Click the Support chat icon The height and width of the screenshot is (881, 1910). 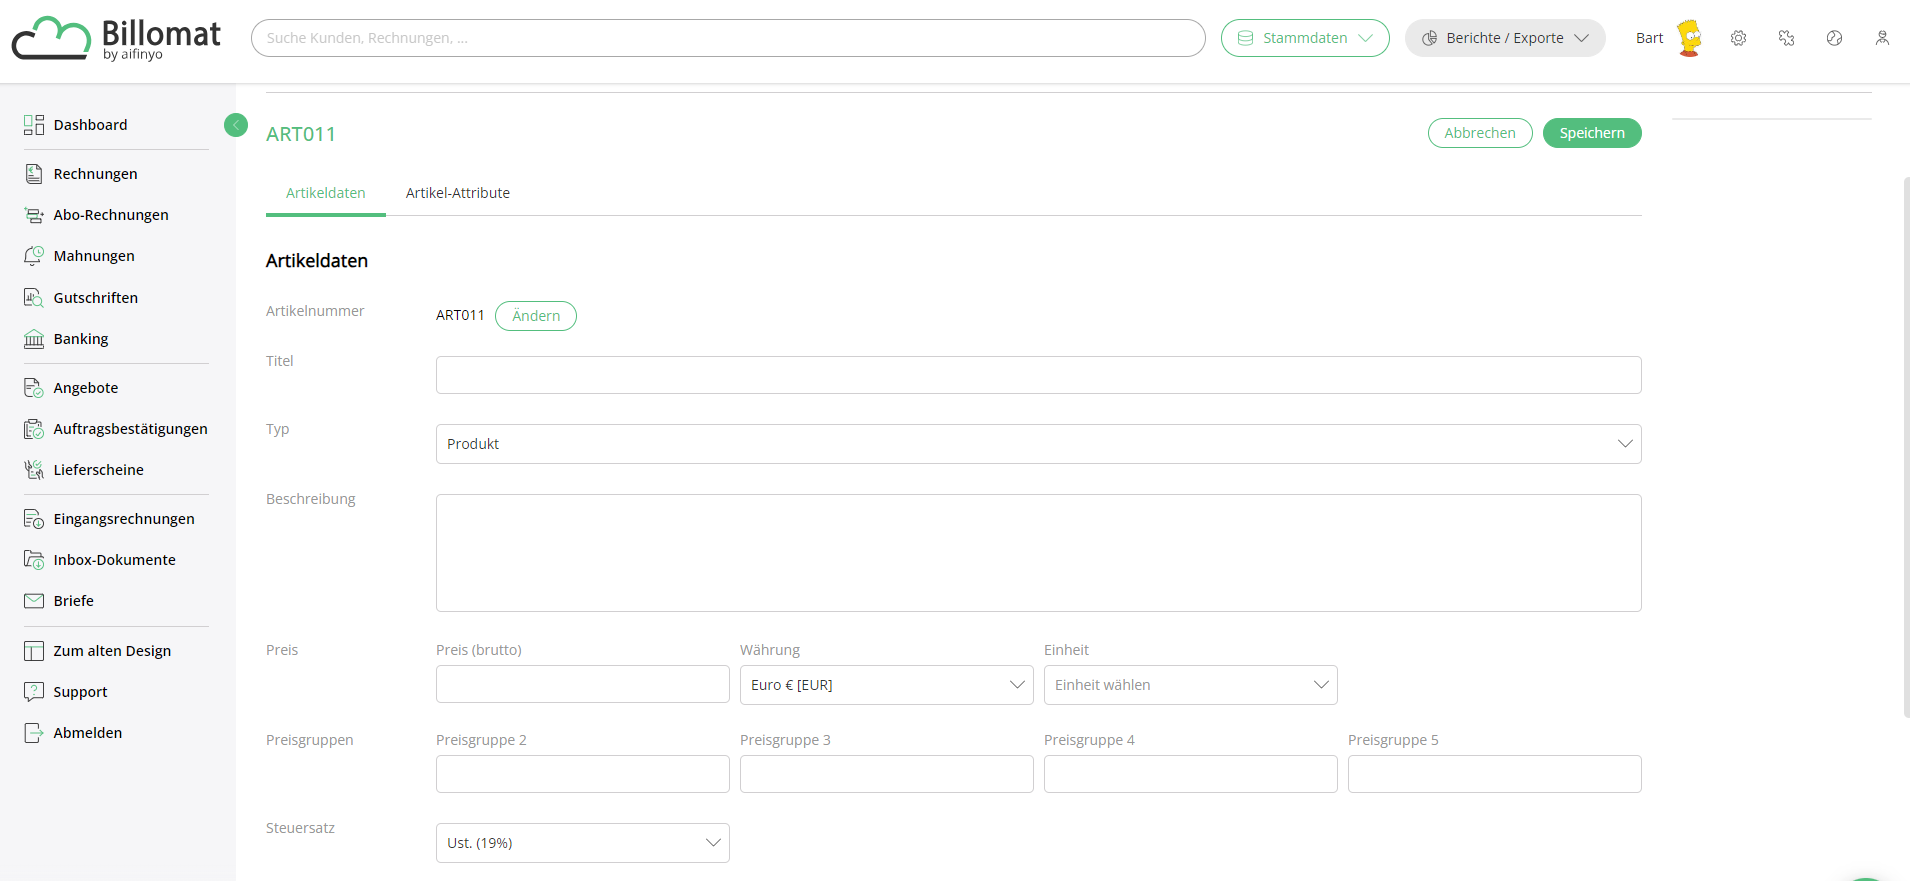[34, 692]
